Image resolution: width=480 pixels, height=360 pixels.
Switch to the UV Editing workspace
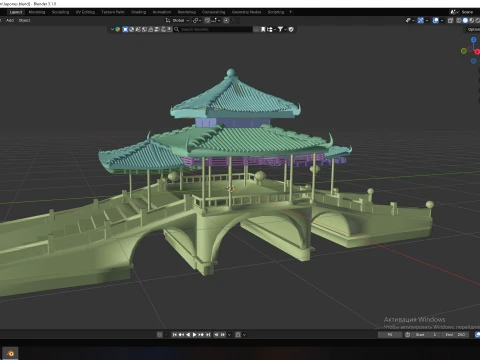point(85,12)
